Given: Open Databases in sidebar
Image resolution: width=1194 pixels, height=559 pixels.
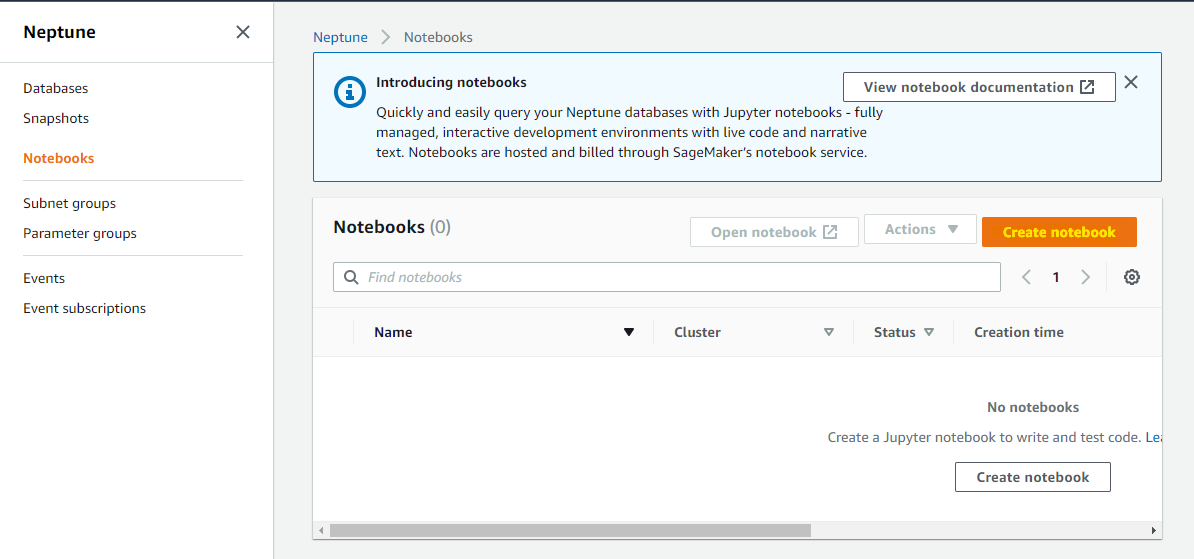Looking at the screenshot, I should point(56,88).
